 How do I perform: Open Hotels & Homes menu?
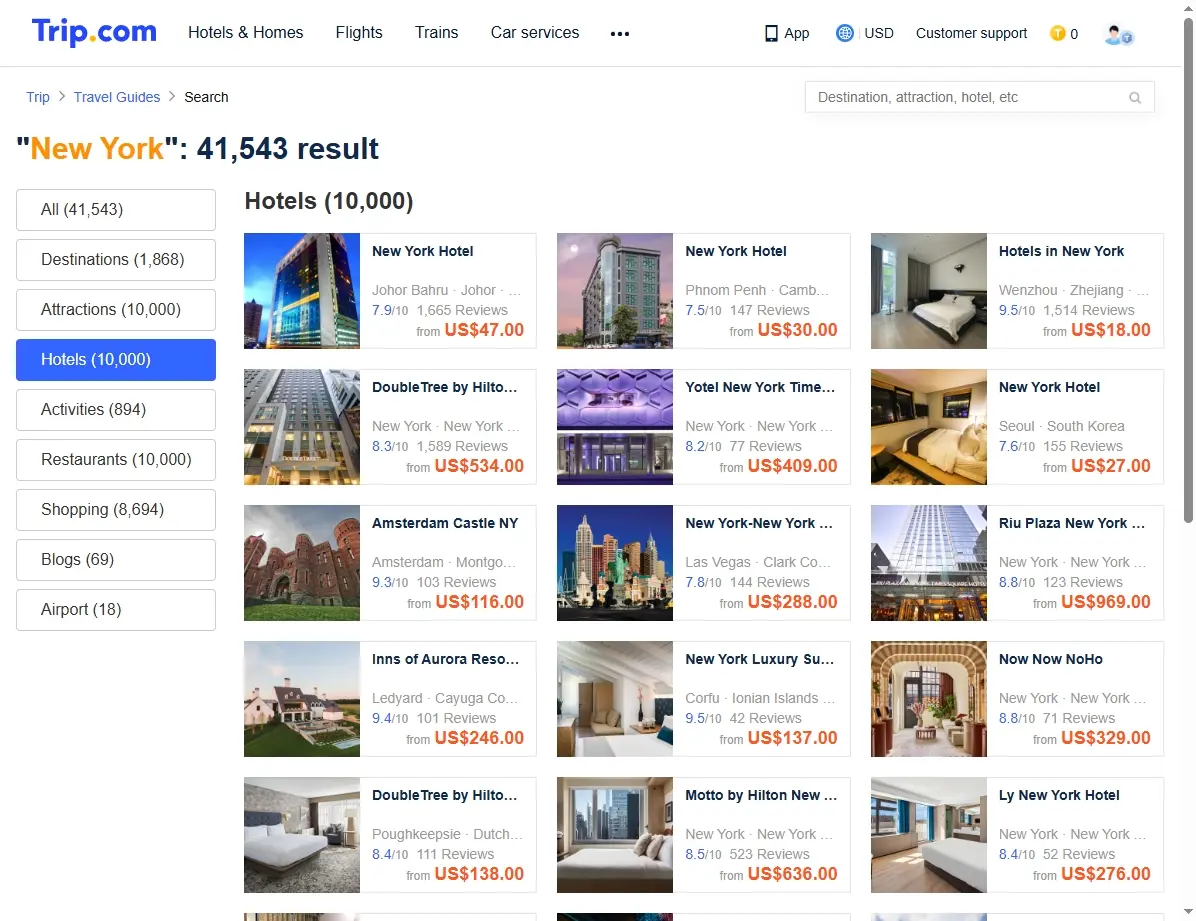coord(246,33)
